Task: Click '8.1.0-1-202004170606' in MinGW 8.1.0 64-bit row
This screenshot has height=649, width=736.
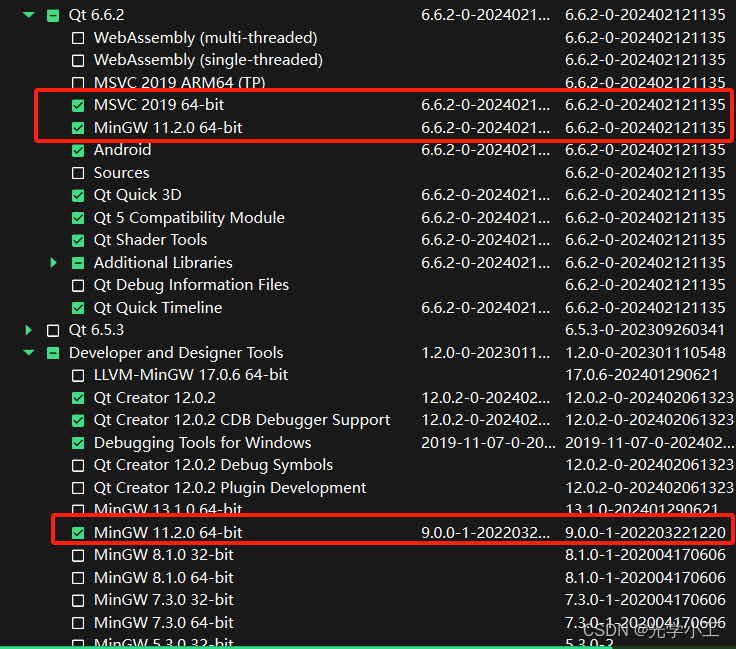Action: (645, 577)
